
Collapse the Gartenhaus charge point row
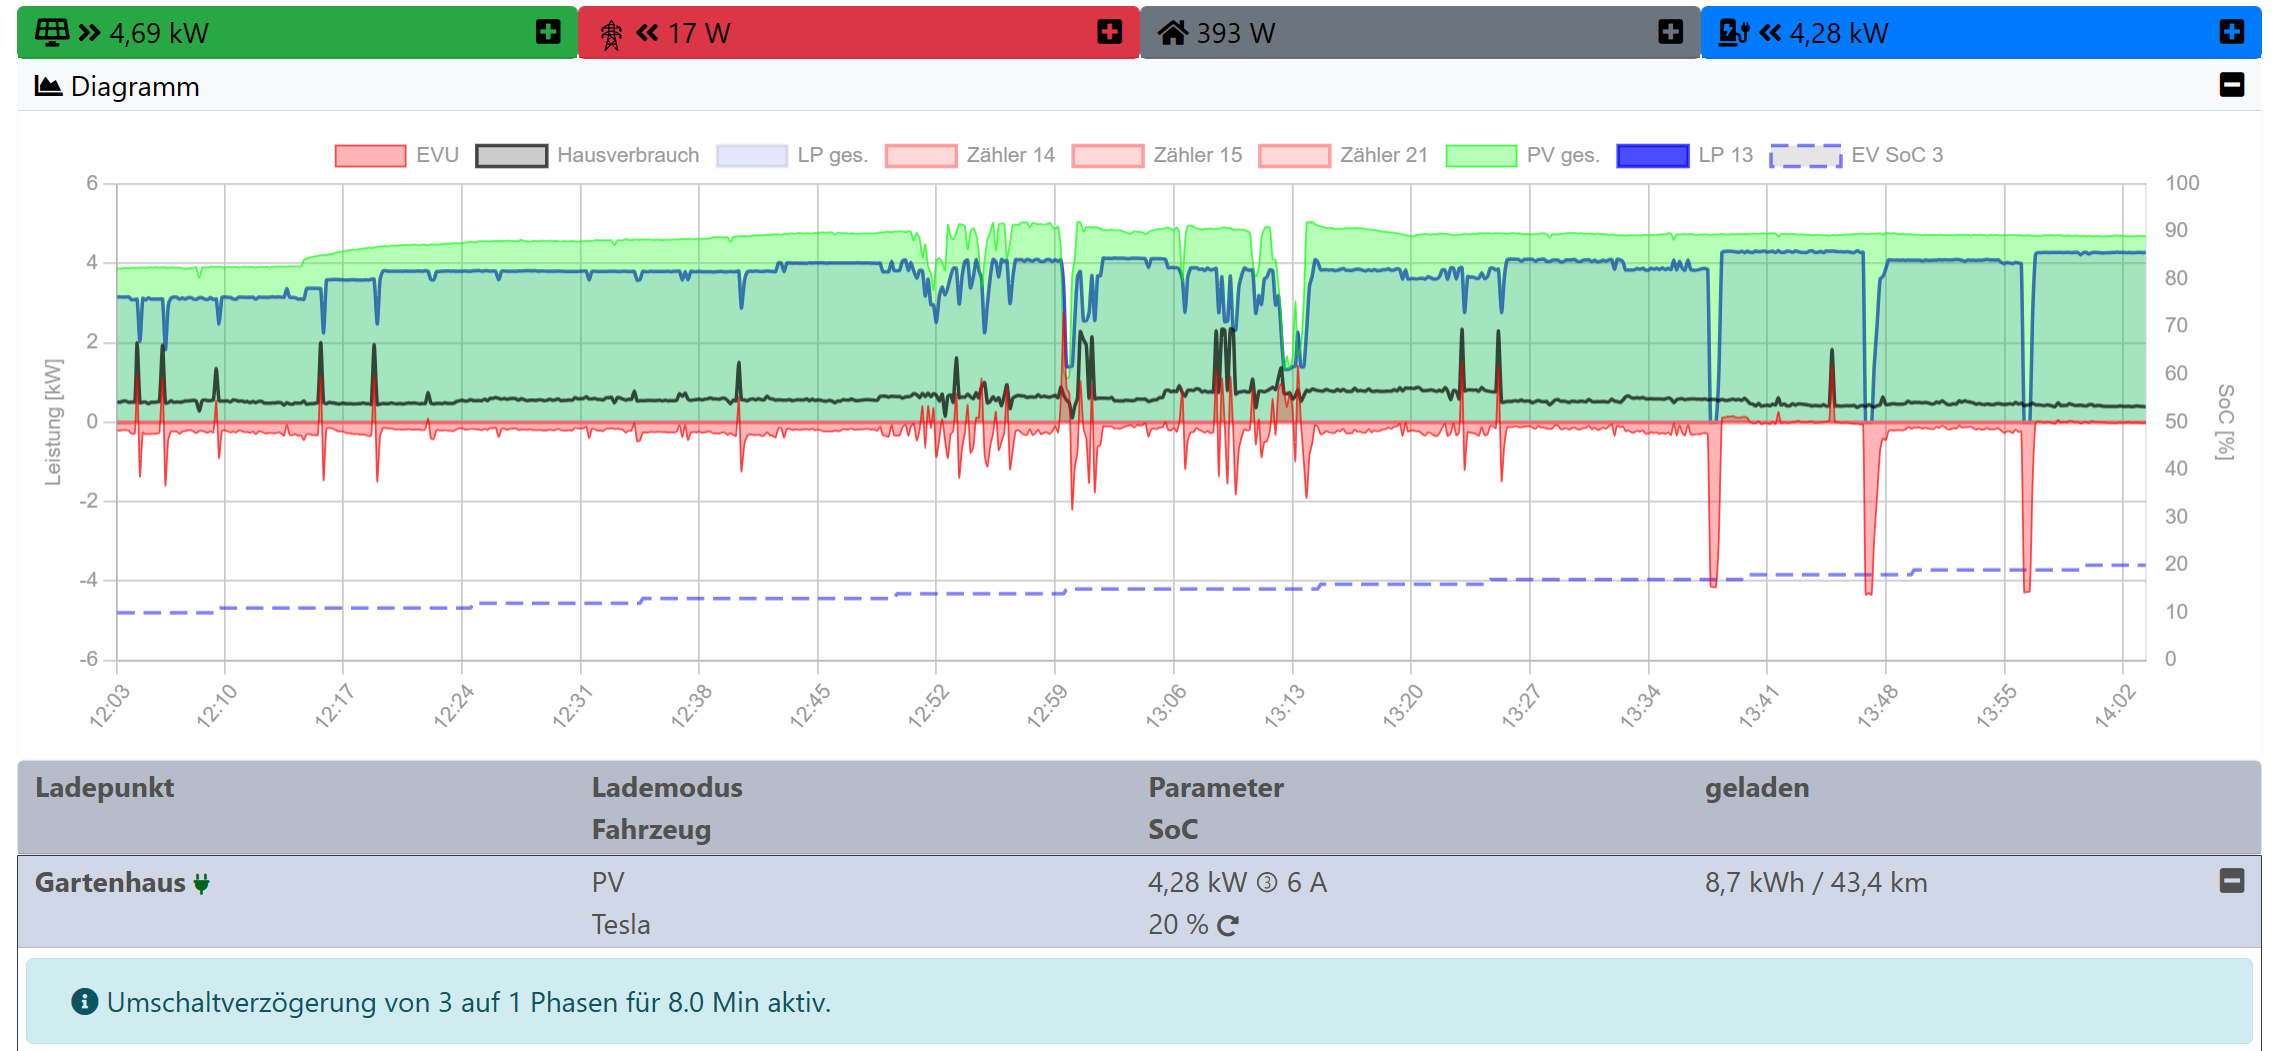[2231, 881]
